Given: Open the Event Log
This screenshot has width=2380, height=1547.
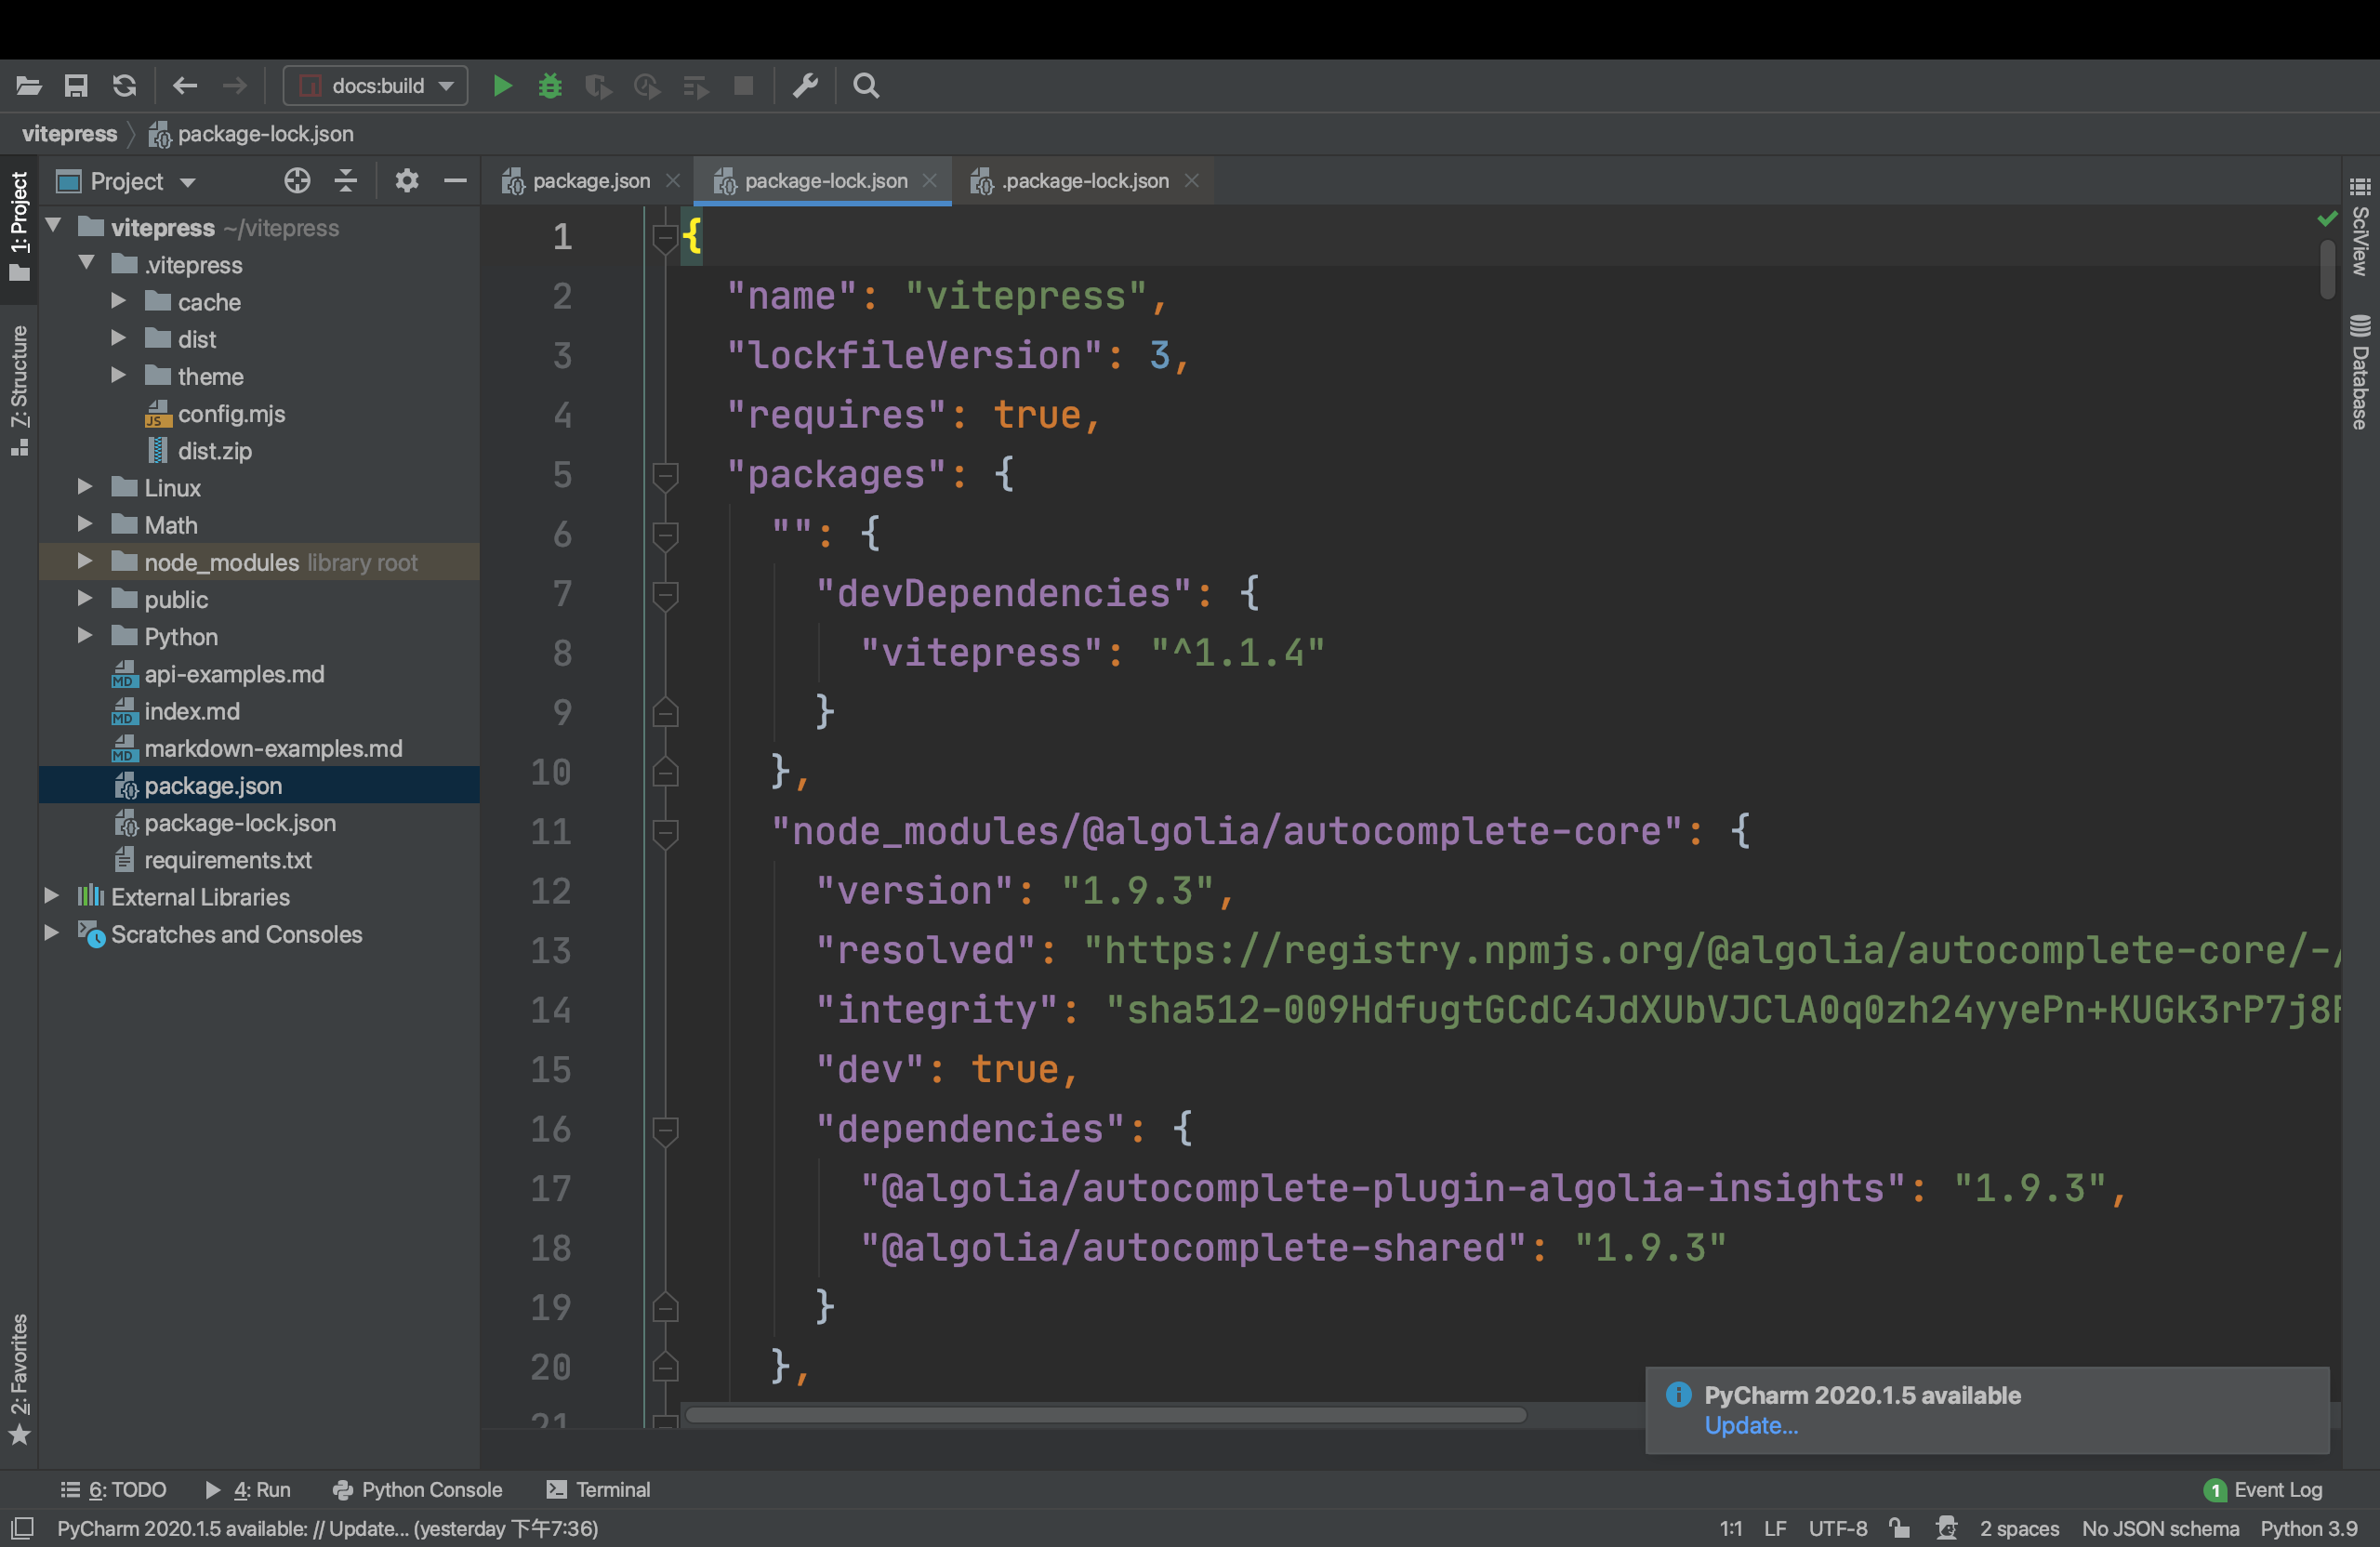Looking at the screenshot, I should click(2263, 1489).
